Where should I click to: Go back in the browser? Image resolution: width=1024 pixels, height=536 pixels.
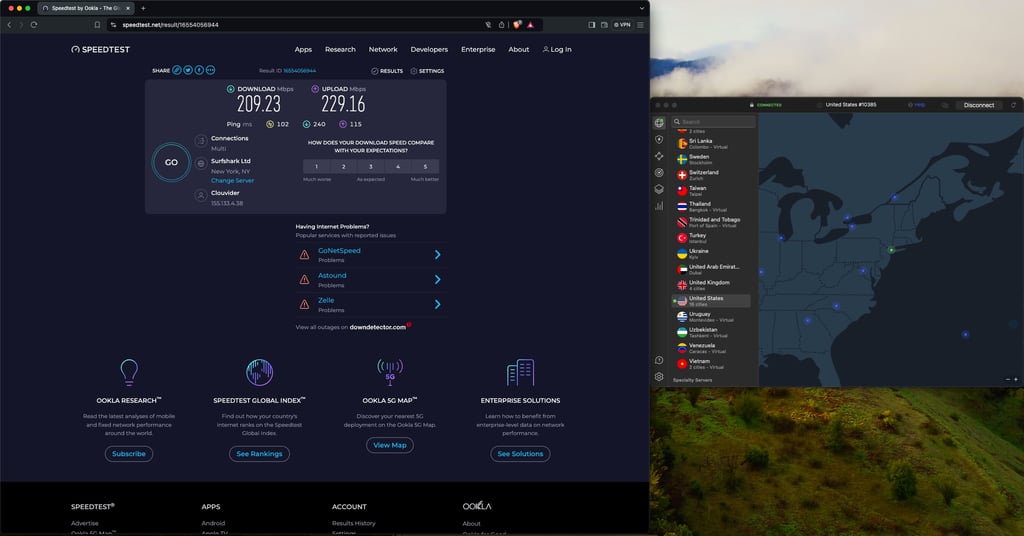[9, 25]
